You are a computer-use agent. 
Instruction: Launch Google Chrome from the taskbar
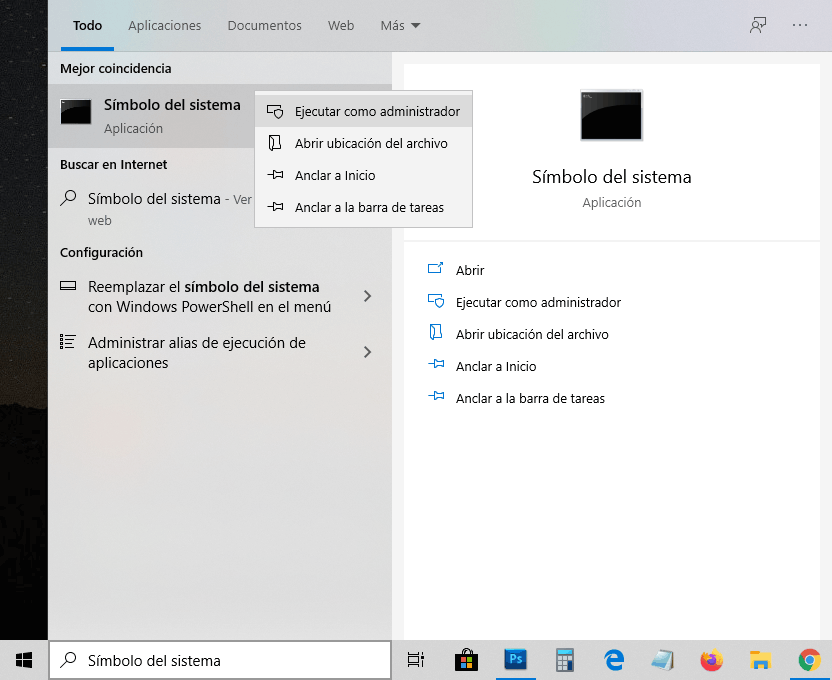tap(809, 660)
